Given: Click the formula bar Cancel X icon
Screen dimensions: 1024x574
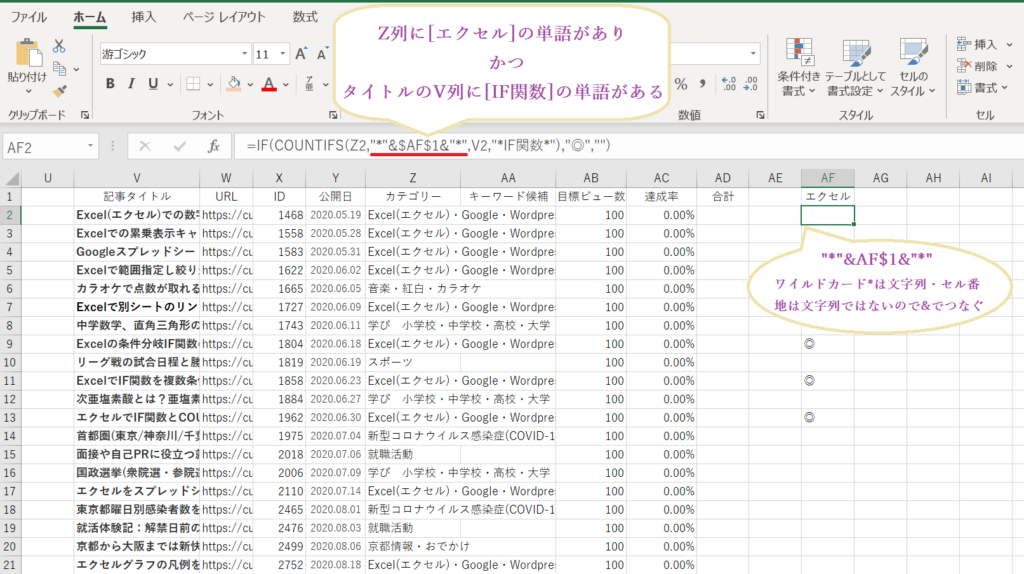Looking at the screenshot, I should 145,146.
